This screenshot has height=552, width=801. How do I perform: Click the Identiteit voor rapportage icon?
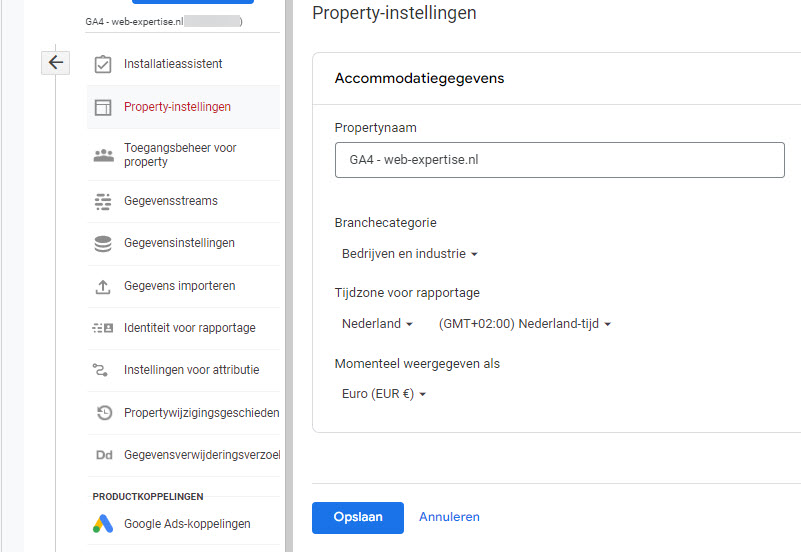[103, 328]
